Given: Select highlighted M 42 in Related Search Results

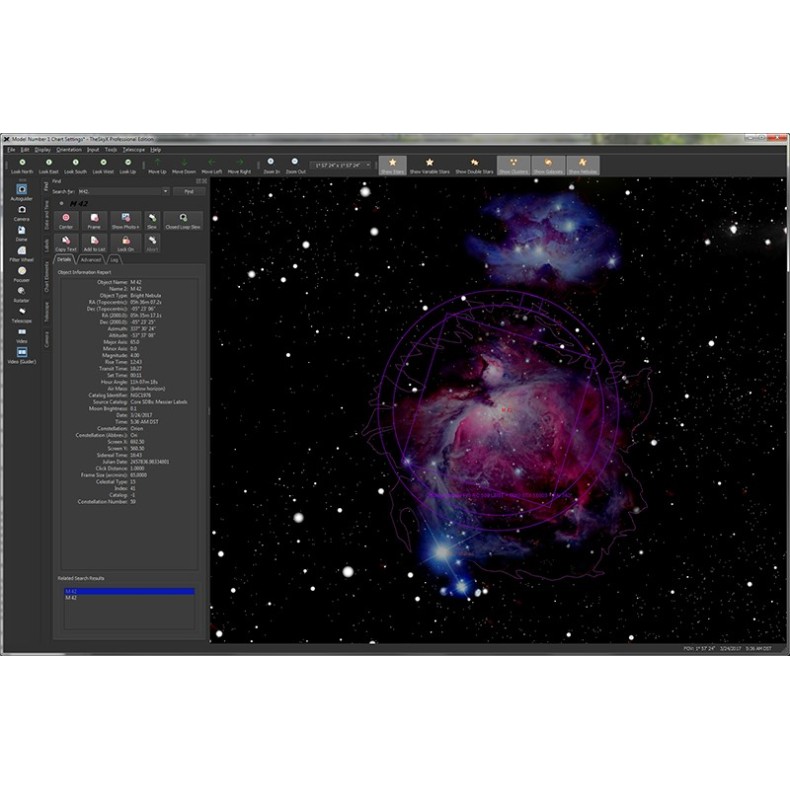Looking at the screenshot, I should (129, 591).
